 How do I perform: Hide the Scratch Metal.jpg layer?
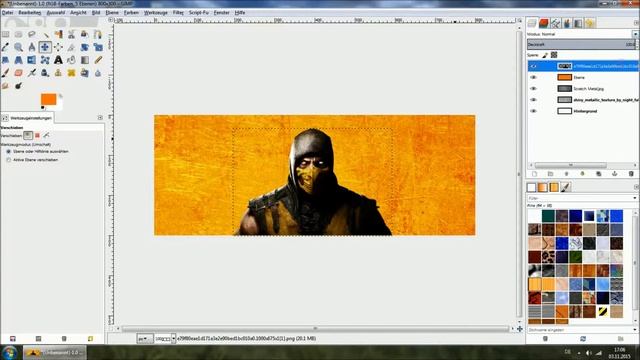click(x=533, y=89)
